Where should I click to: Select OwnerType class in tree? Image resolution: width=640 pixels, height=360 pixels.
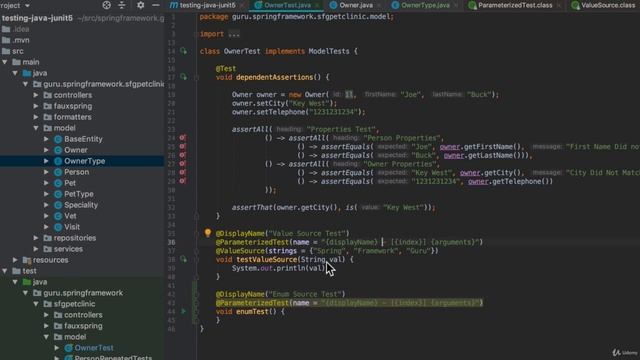pos(84,161)
